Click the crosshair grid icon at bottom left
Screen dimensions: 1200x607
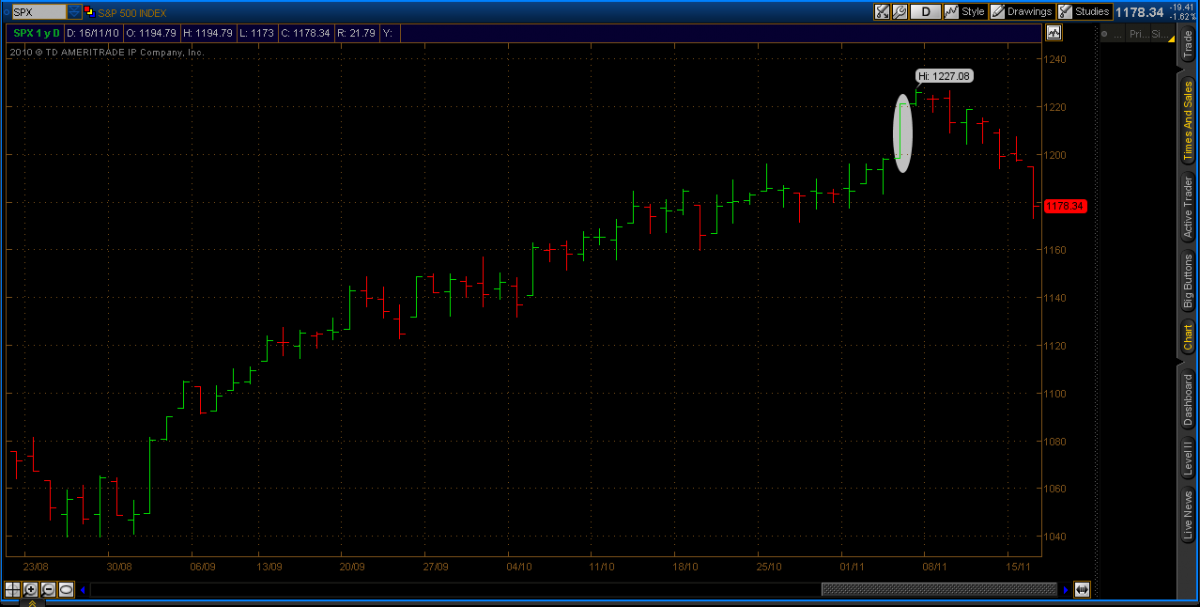pyautogui.click(x=13, y=590)
